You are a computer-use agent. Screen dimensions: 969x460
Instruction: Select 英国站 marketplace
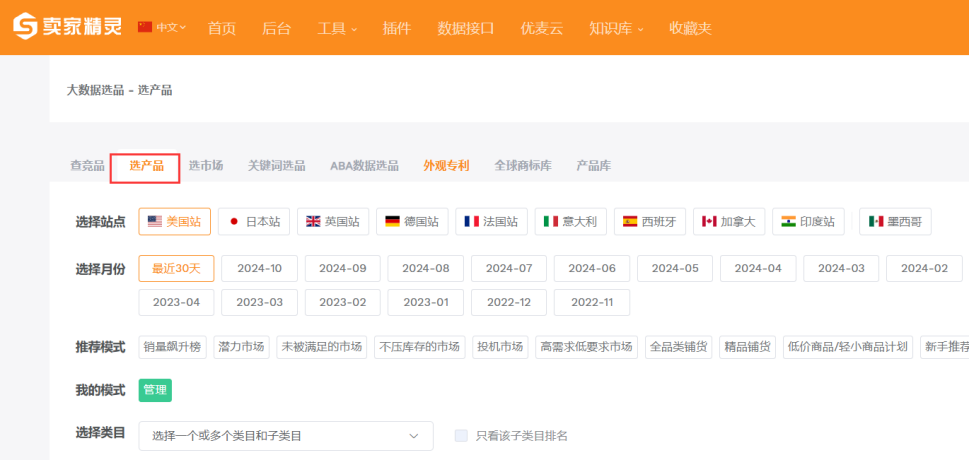click(333, 221)
